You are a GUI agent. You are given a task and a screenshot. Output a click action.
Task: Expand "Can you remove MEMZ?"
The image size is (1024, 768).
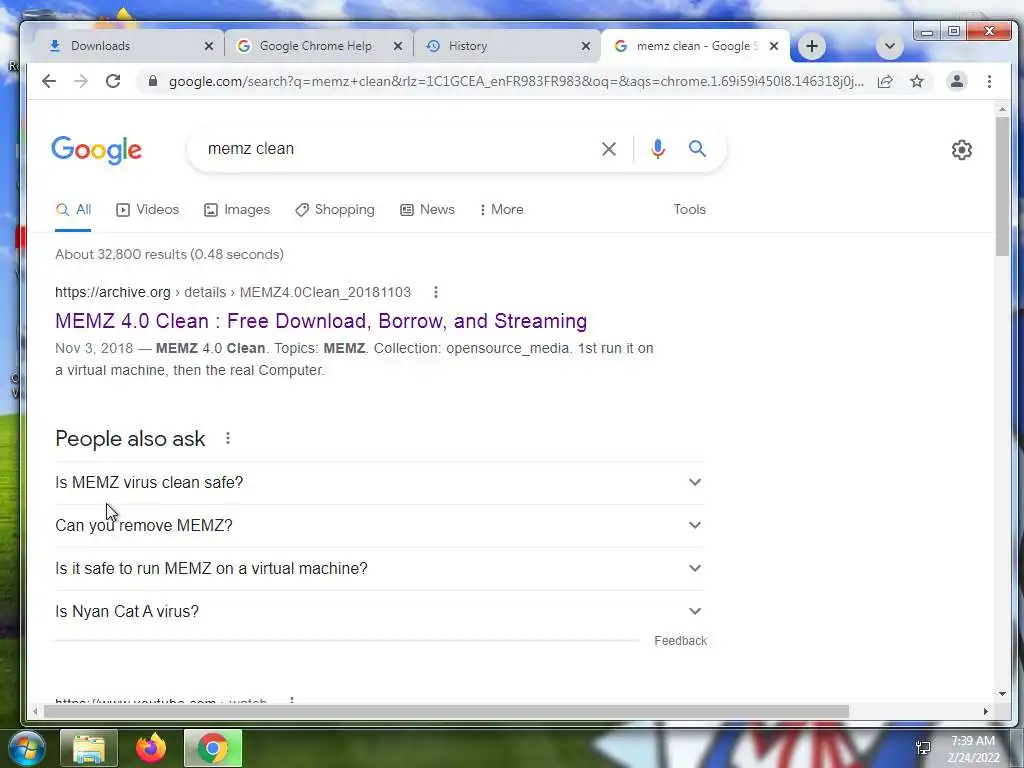point(379,526)
